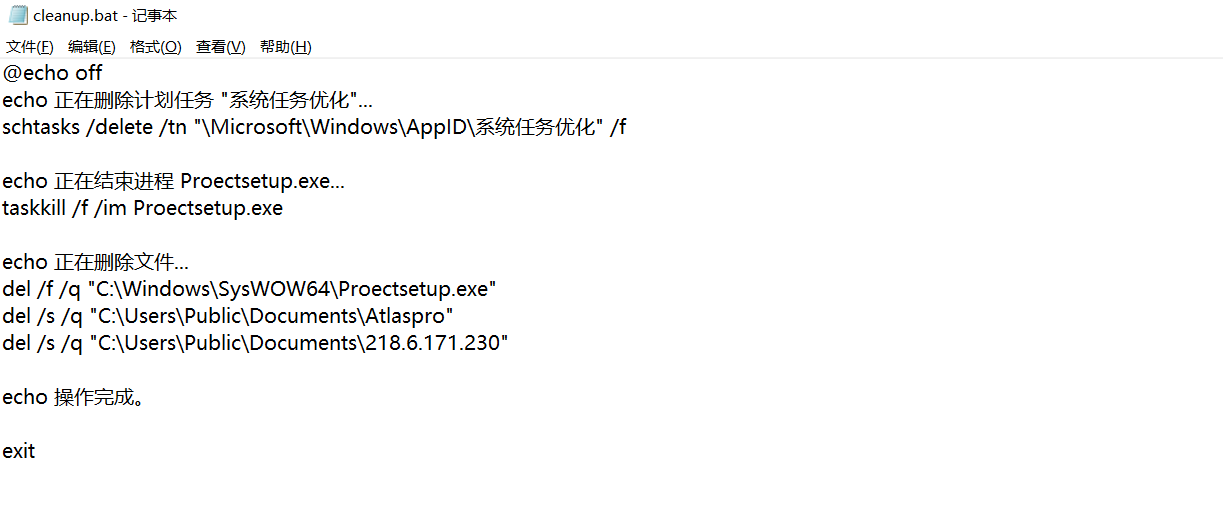
Task: Click the quoted "系统任务优化" text in the echo line
Action: click(289, 100)
